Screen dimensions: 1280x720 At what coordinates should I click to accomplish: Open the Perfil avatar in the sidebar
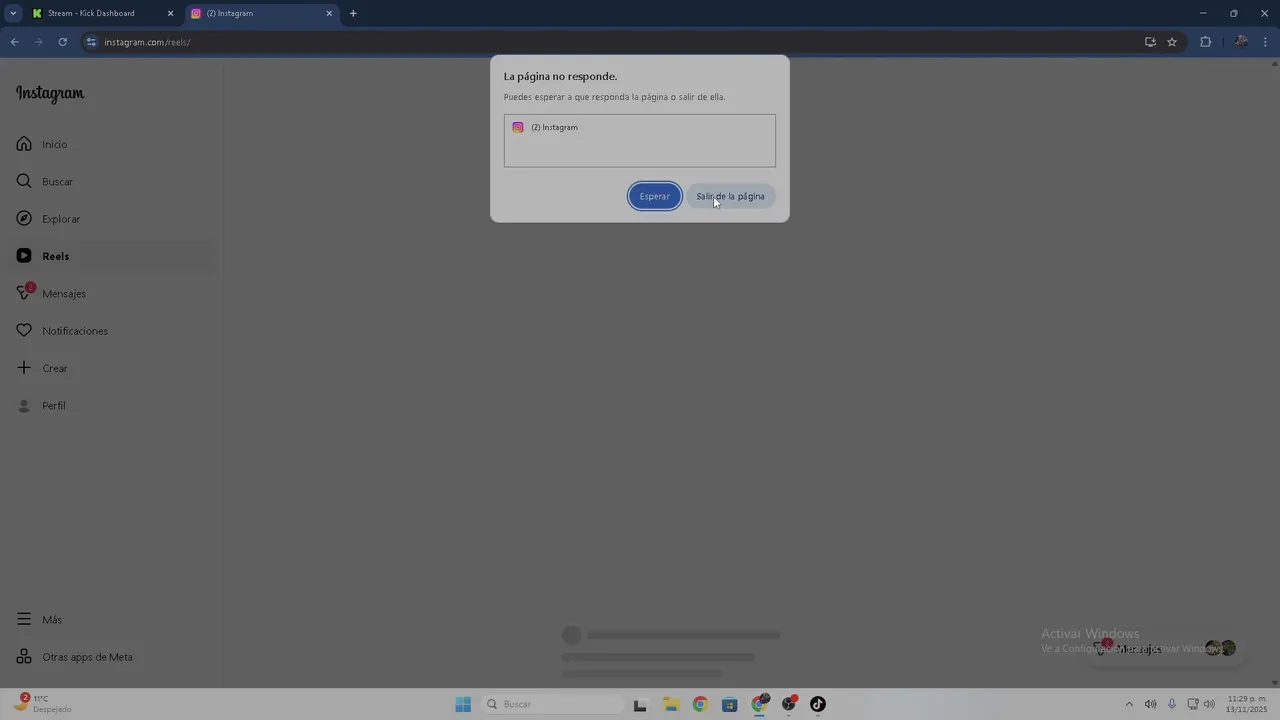coord(24,405)
